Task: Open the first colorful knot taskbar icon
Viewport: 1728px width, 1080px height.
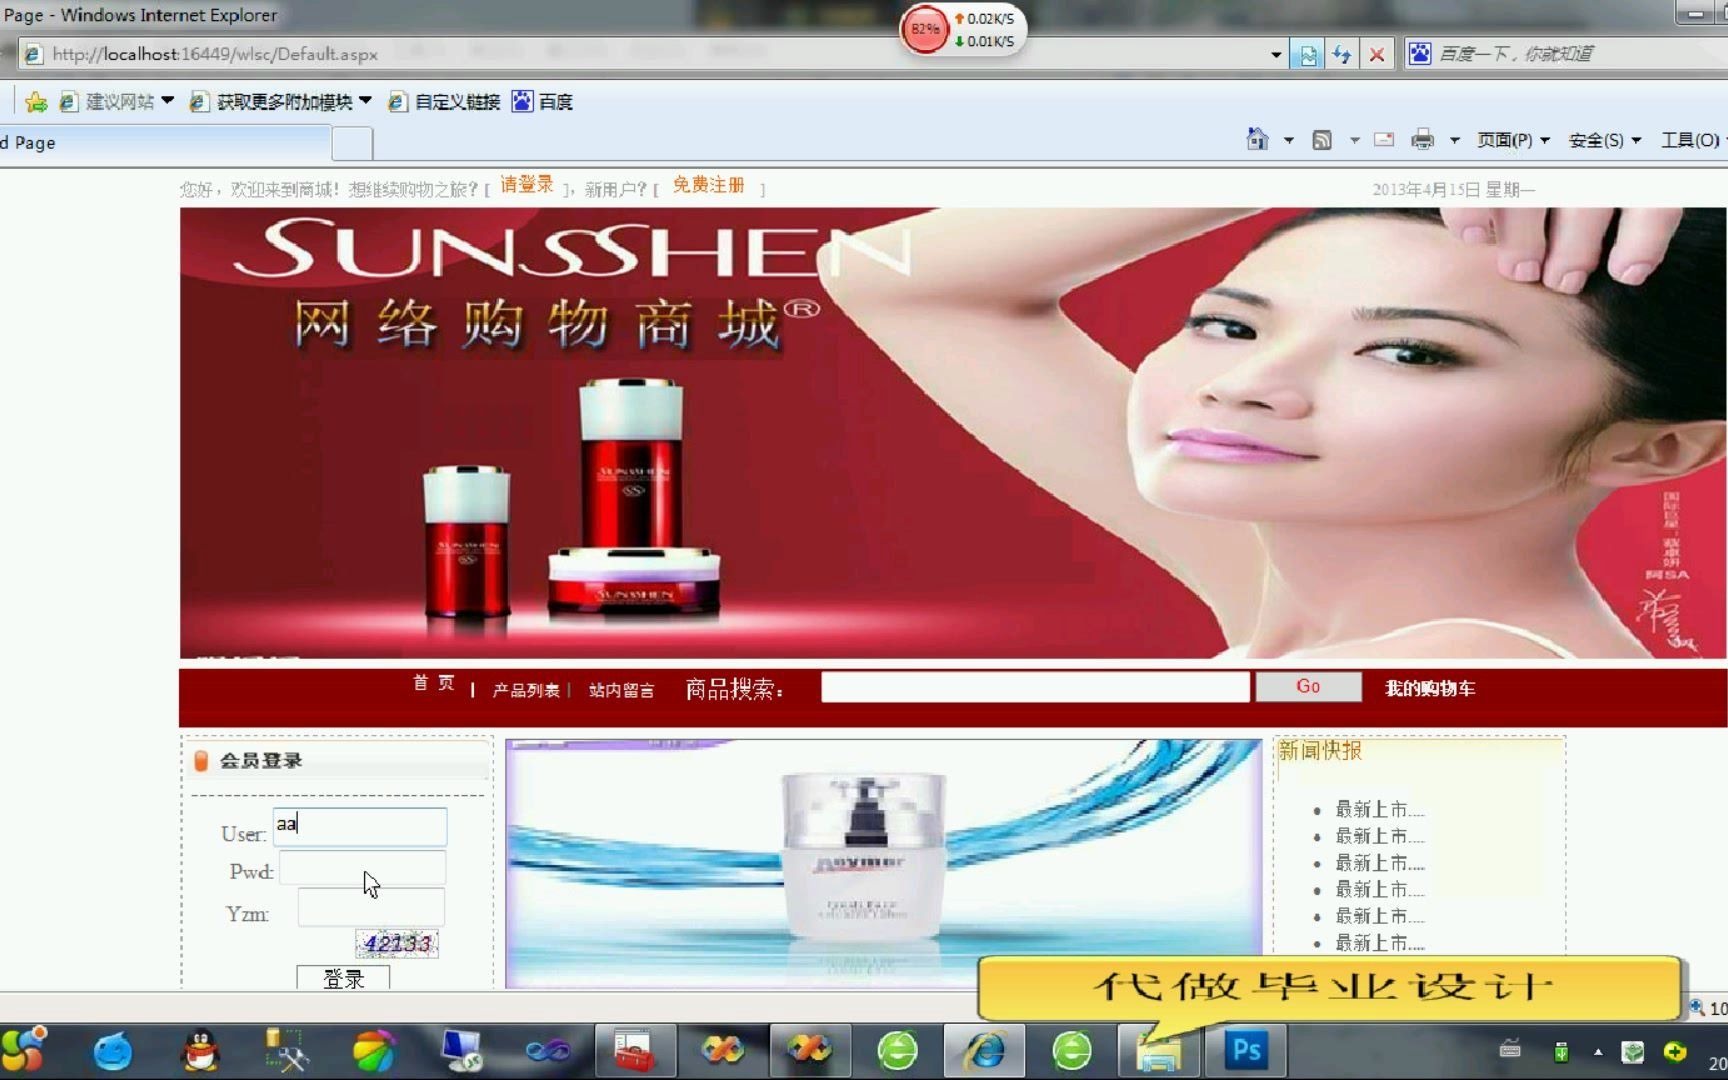Action: (723, 1052)
